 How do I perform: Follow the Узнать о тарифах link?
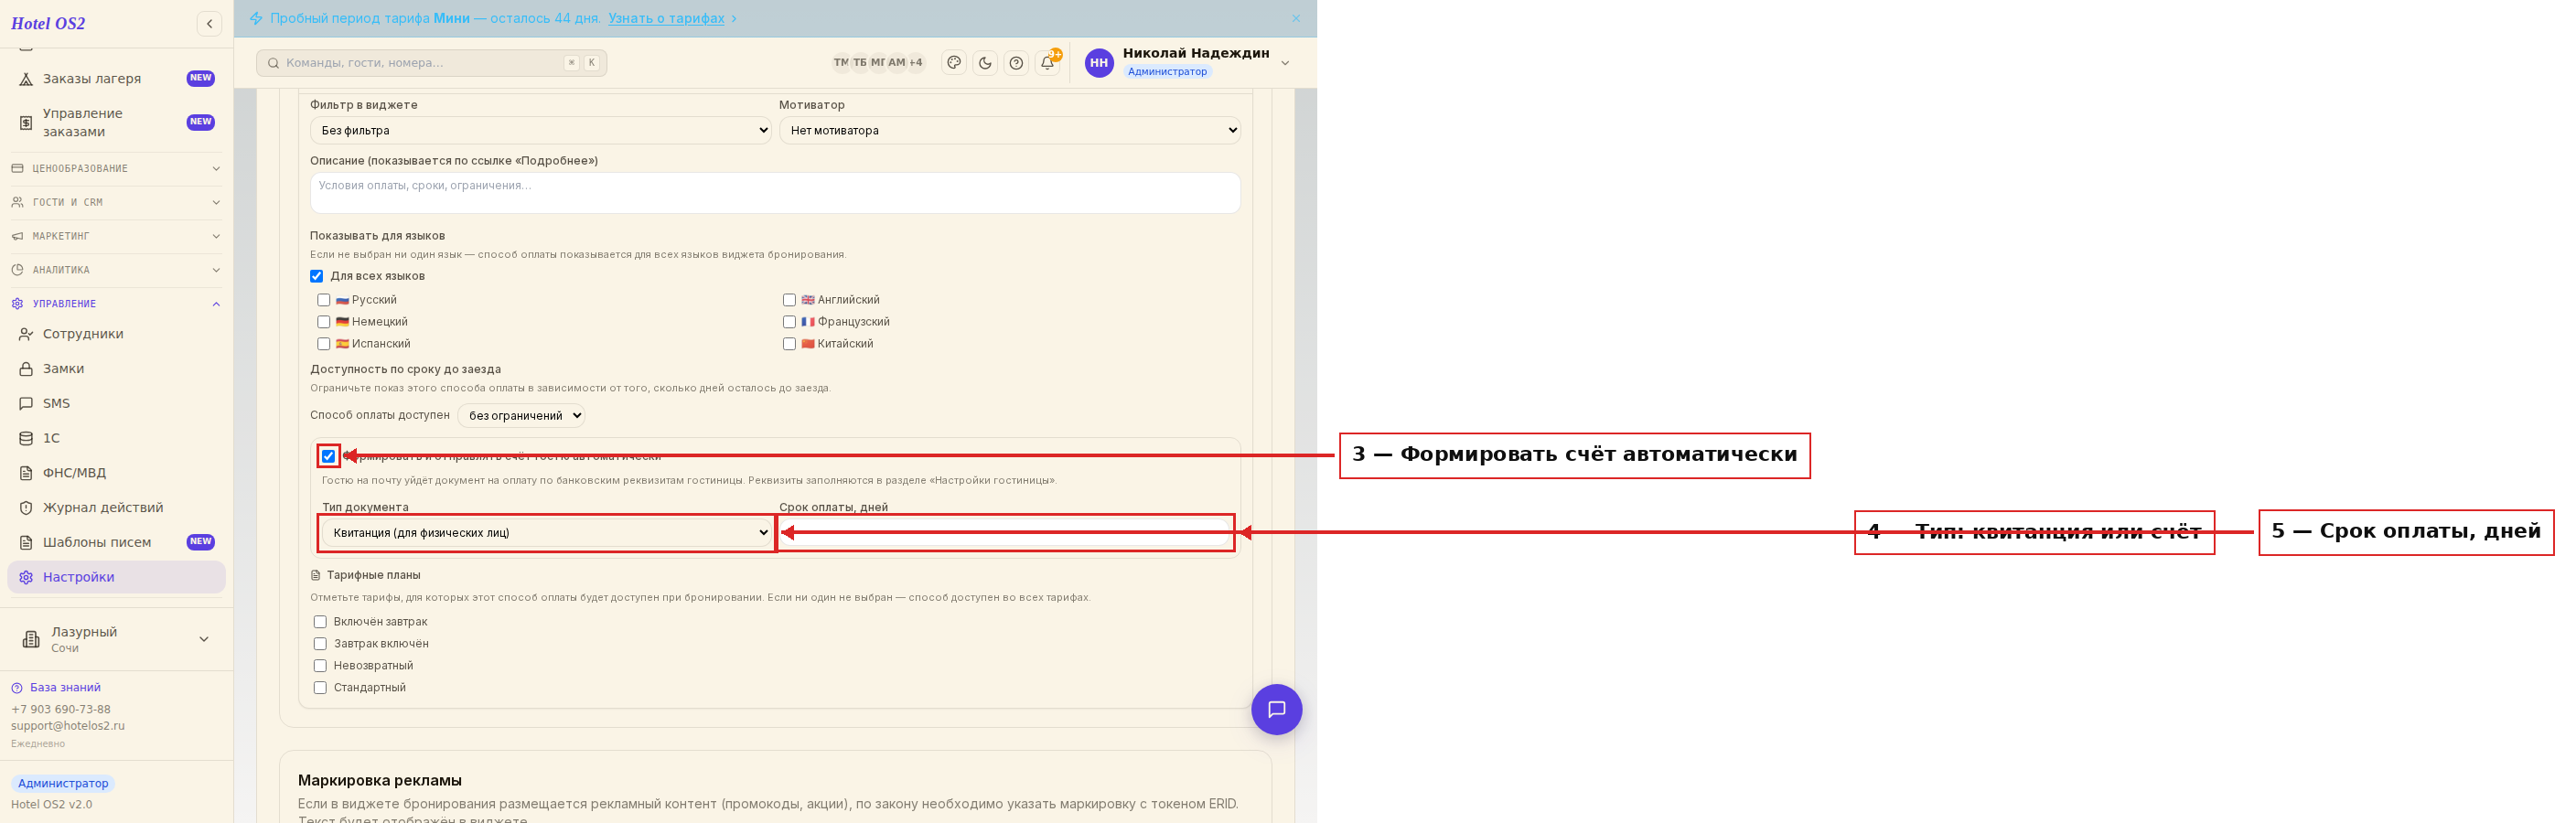pyautogui.click(x=666, y=18)
